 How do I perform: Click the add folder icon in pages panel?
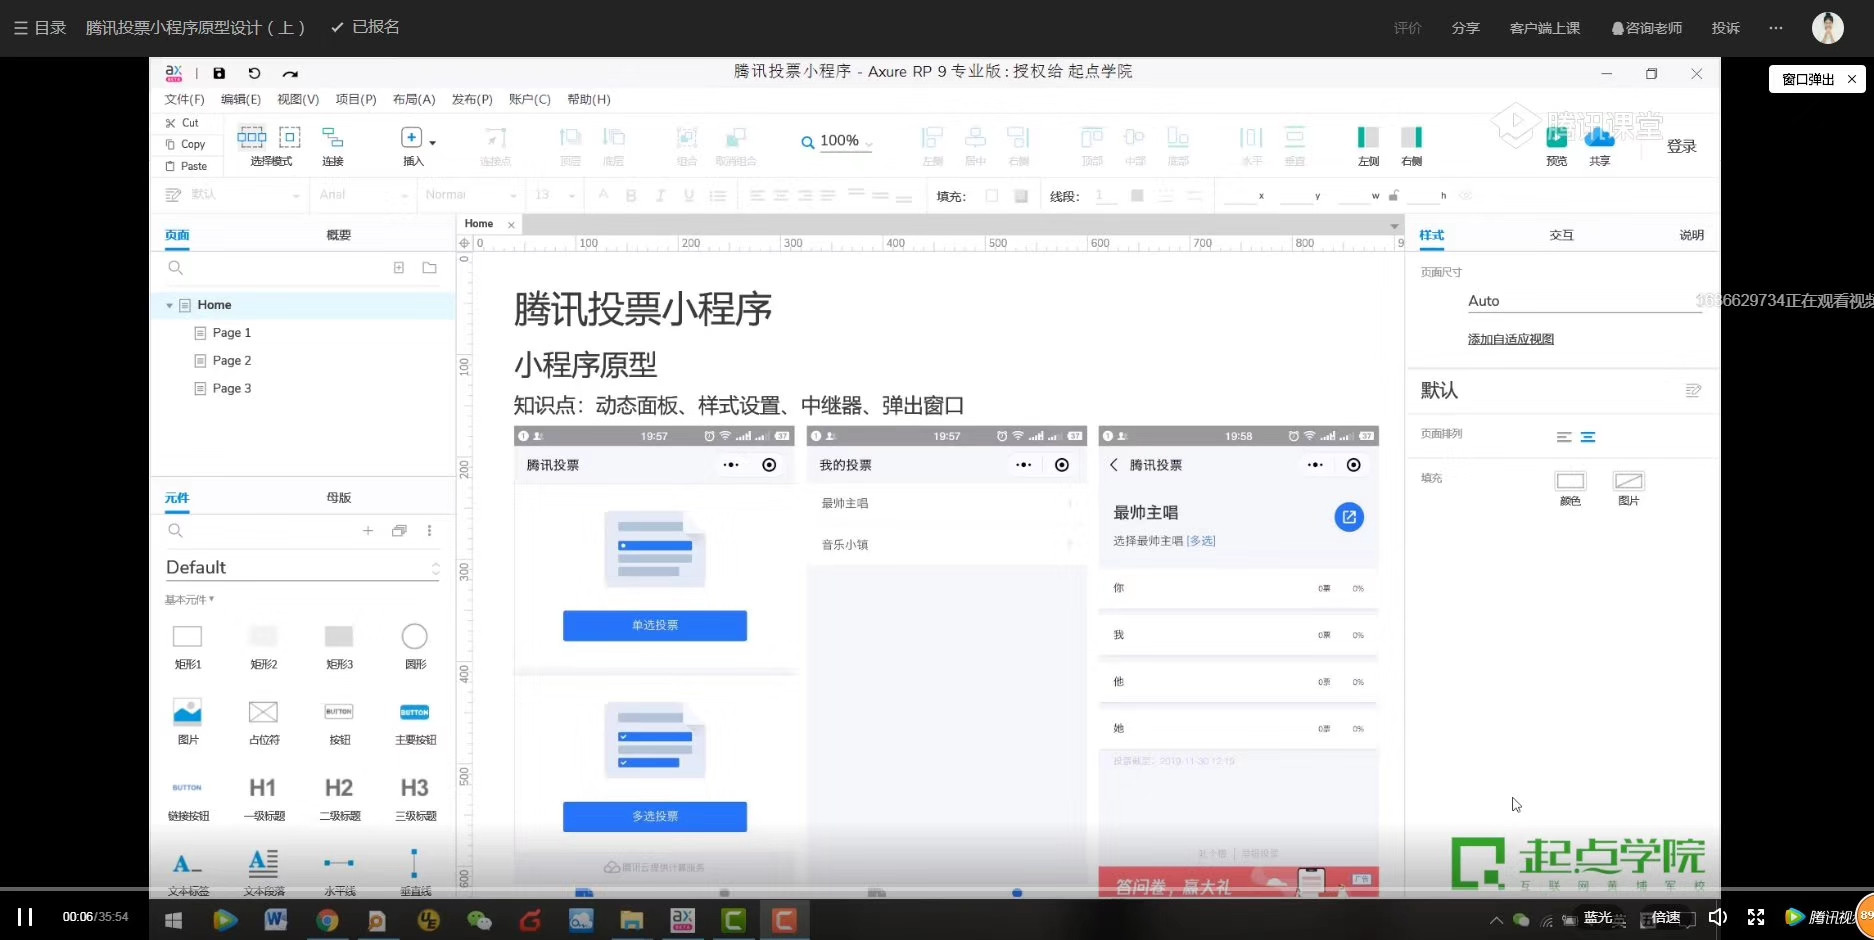(x=430, y=268)
